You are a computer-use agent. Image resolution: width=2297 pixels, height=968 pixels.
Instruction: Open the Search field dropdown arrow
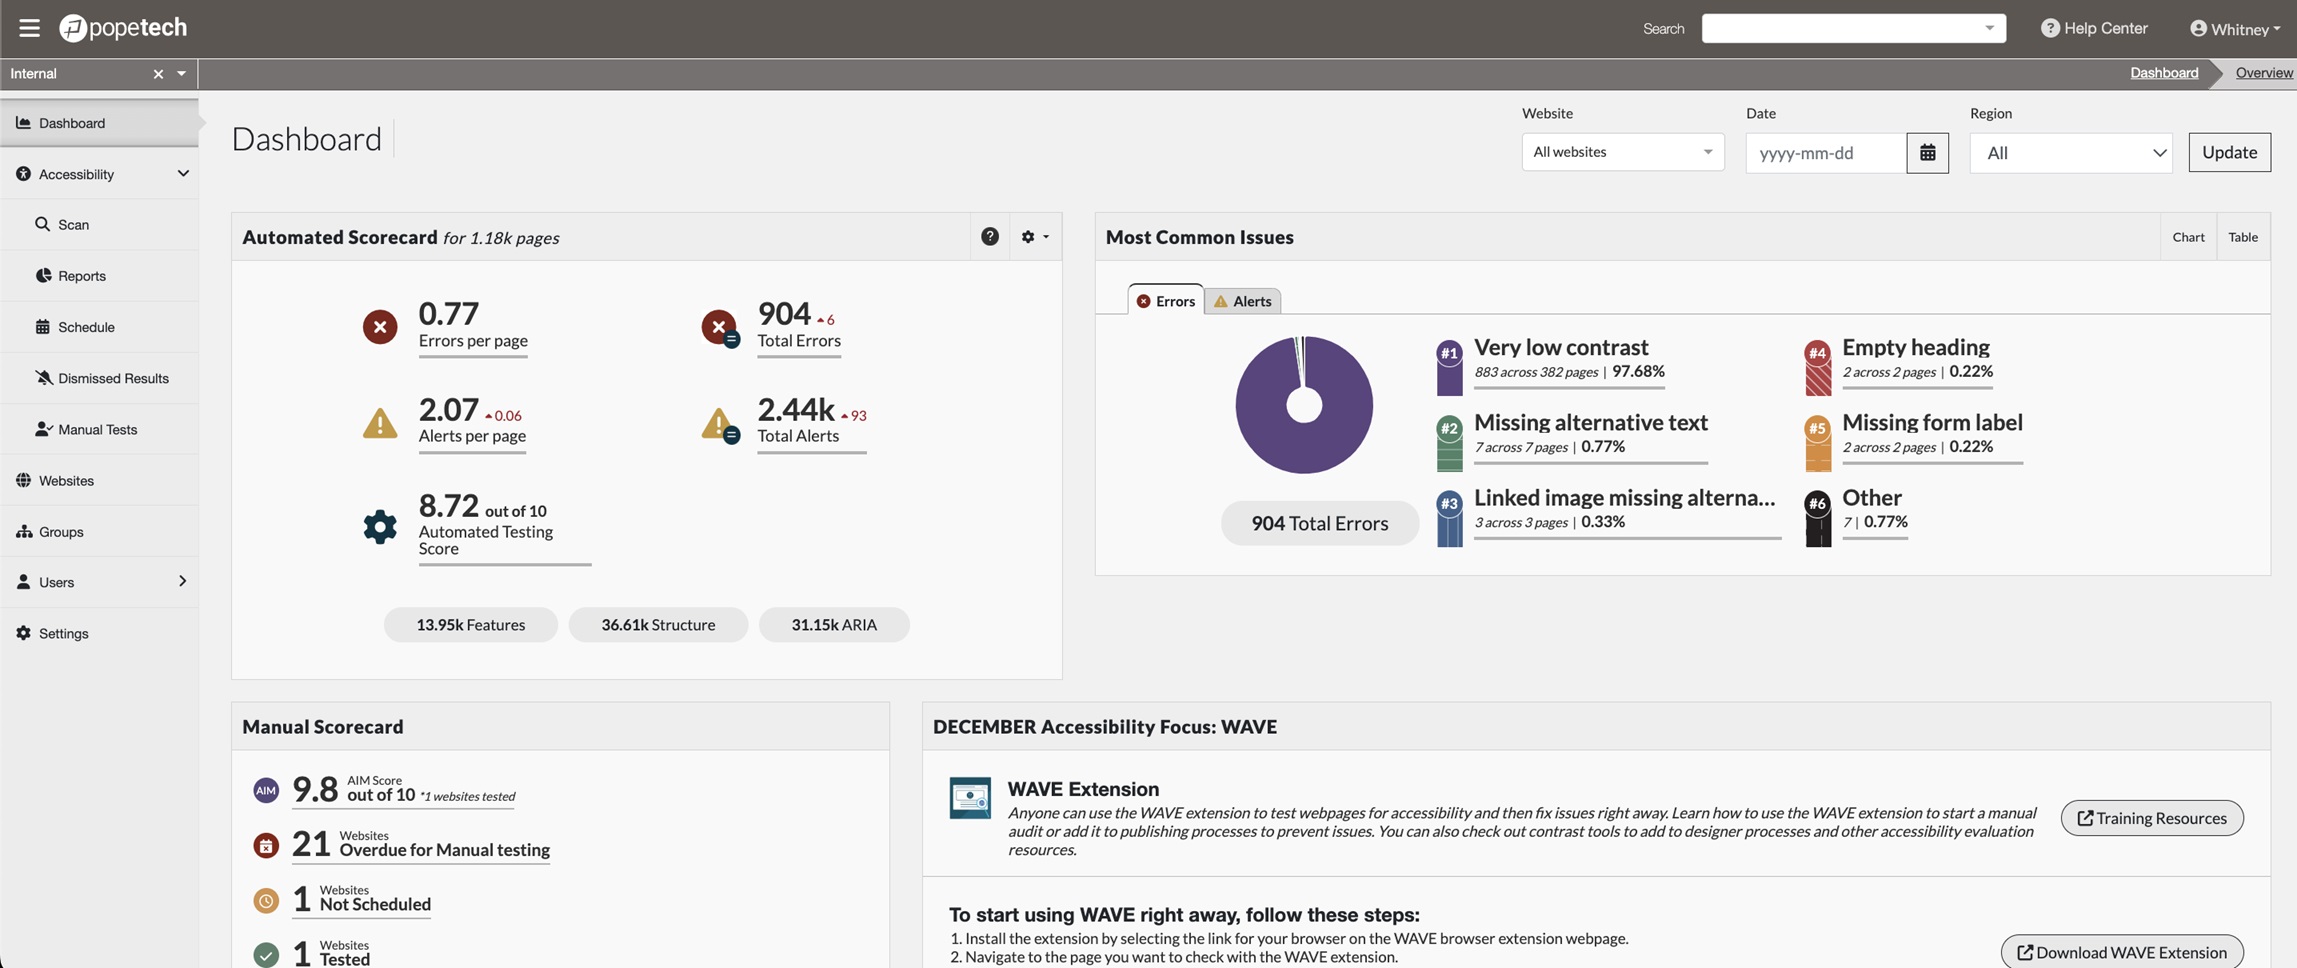pyautogui.click(x=1989, y=28)
